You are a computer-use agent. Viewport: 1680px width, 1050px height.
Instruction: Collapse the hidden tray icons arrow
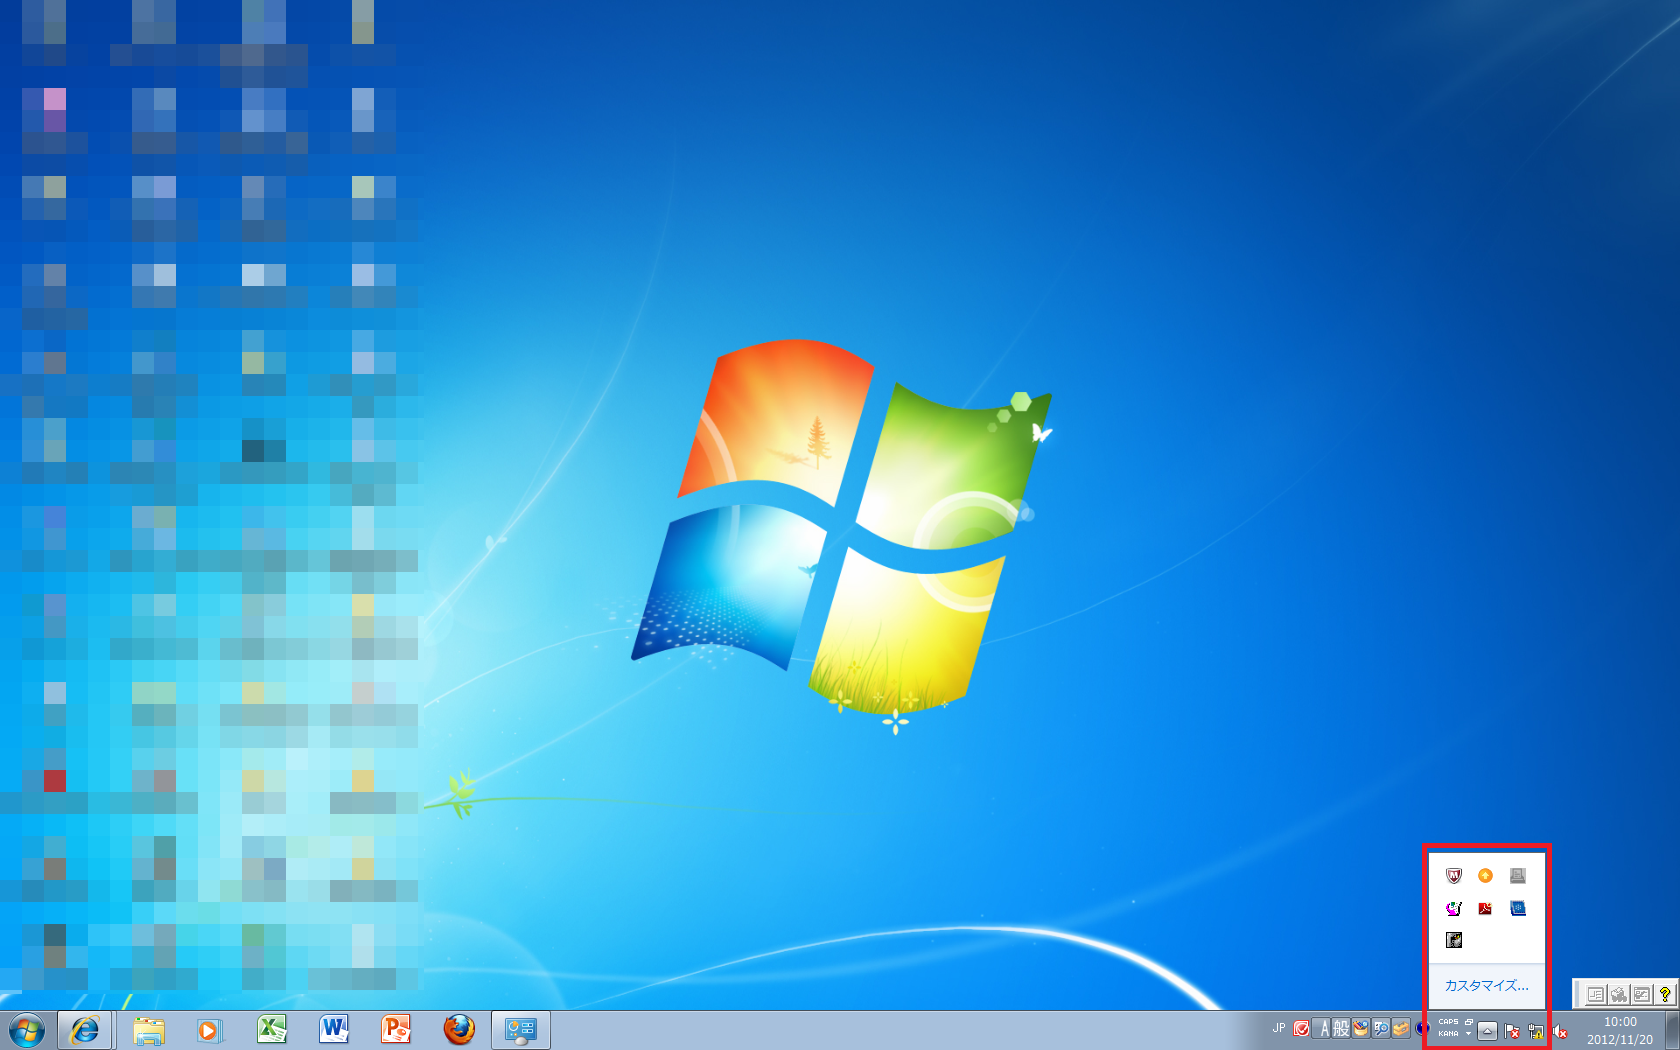(1488, 1031)
